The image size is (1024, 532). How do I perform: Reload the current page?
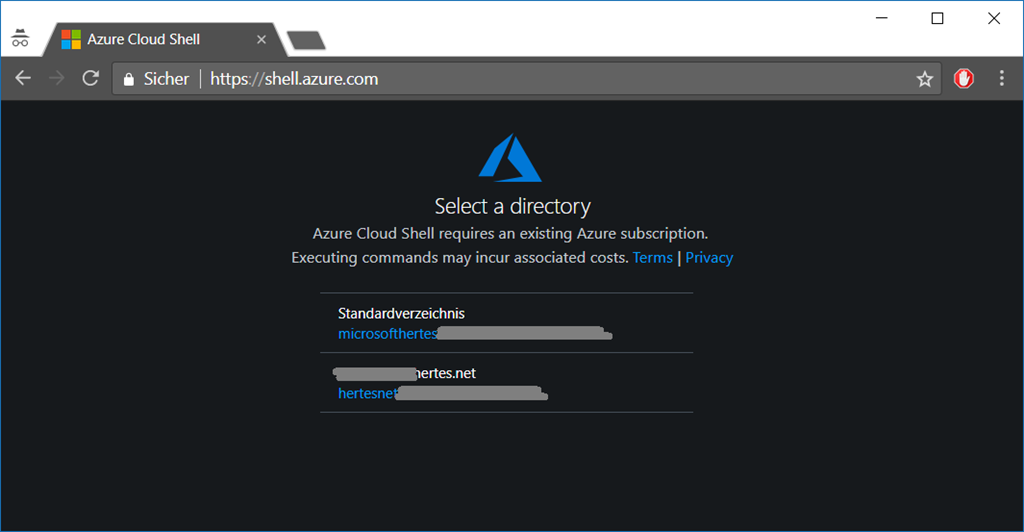pyautogui.click(x=90, y=78)
